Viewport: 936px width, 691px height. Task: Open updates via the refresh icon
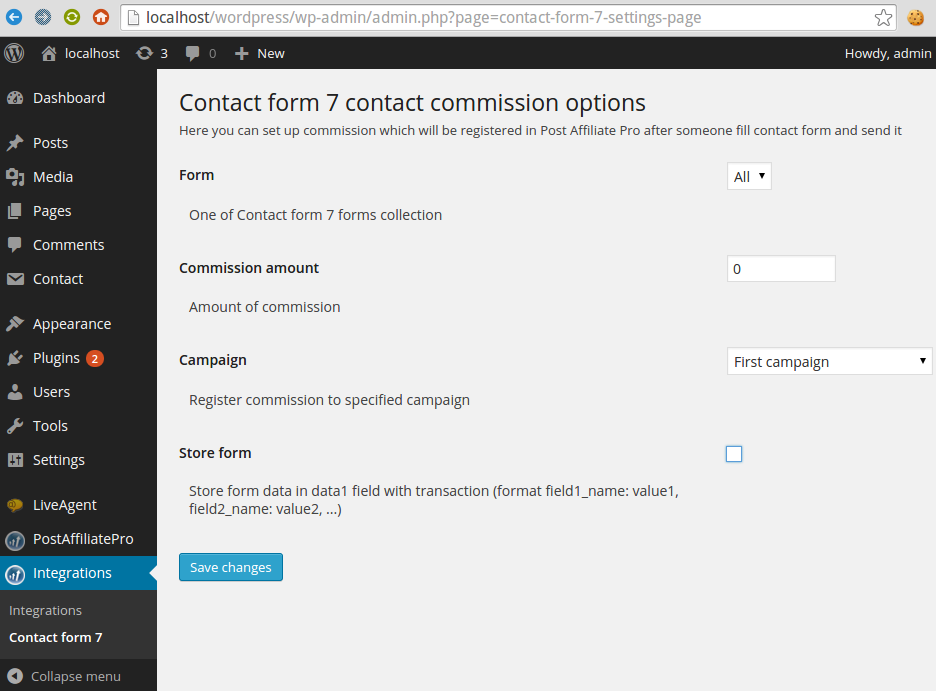tap(145, 53)
